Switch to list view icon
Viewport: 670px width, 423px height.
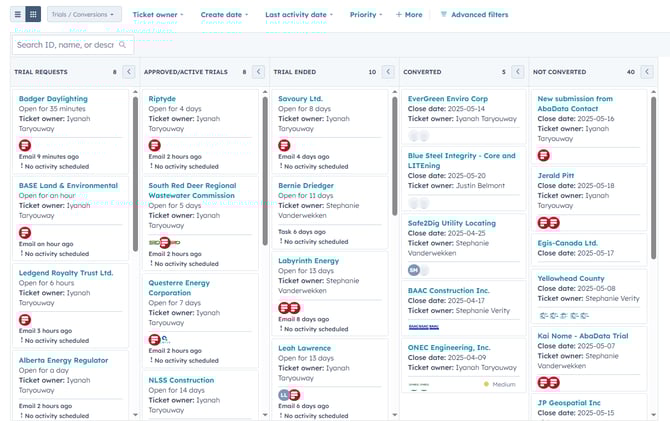pyautogui.click(x=17, y=15)
